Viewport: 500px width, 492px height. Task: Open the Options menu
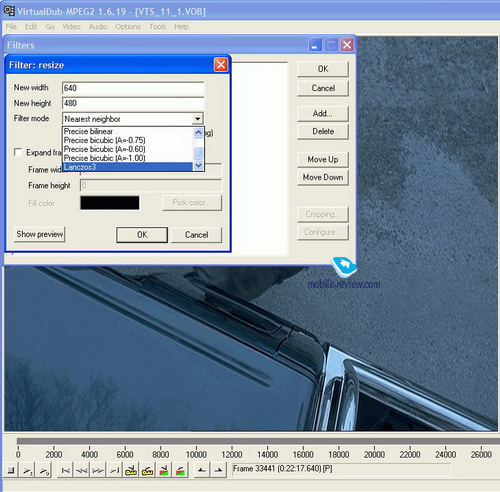click(128, 27)
